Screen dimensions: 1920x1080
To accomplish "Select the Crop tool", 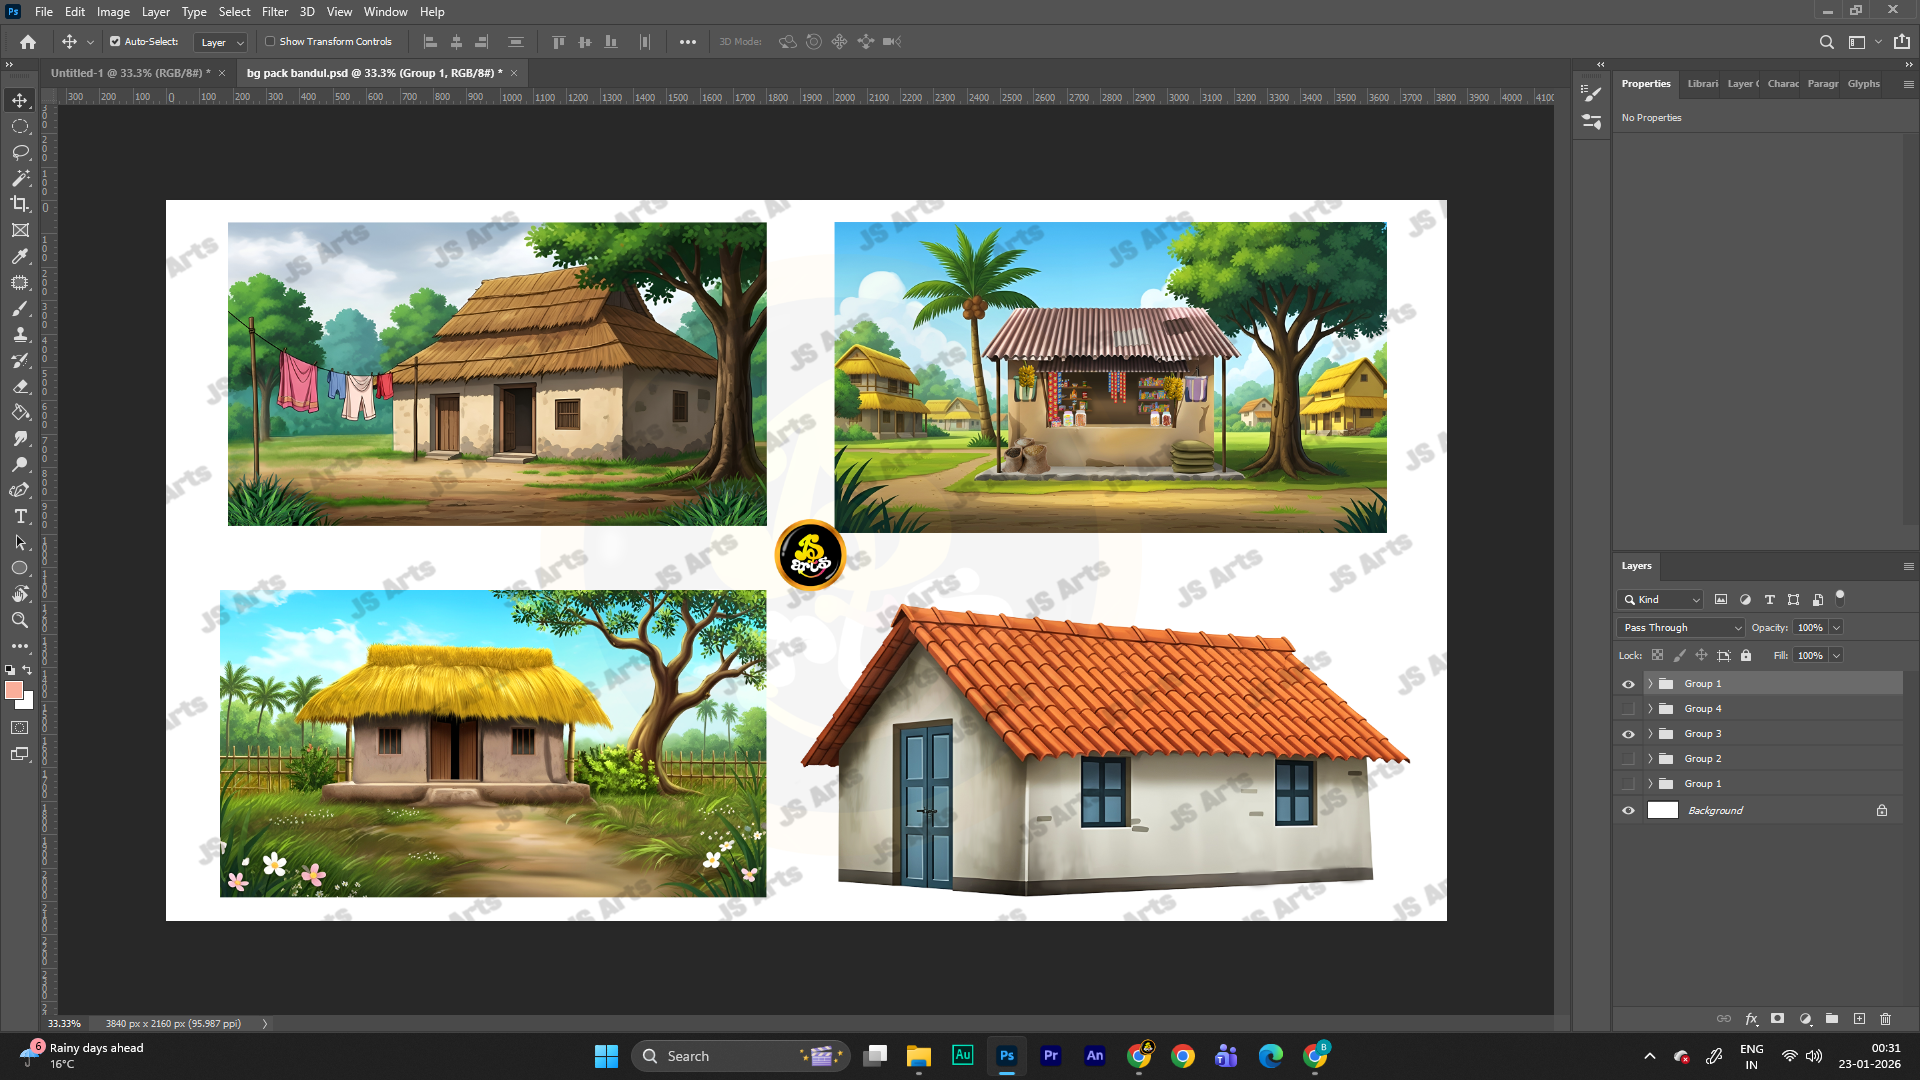I will tap(20, 204).
